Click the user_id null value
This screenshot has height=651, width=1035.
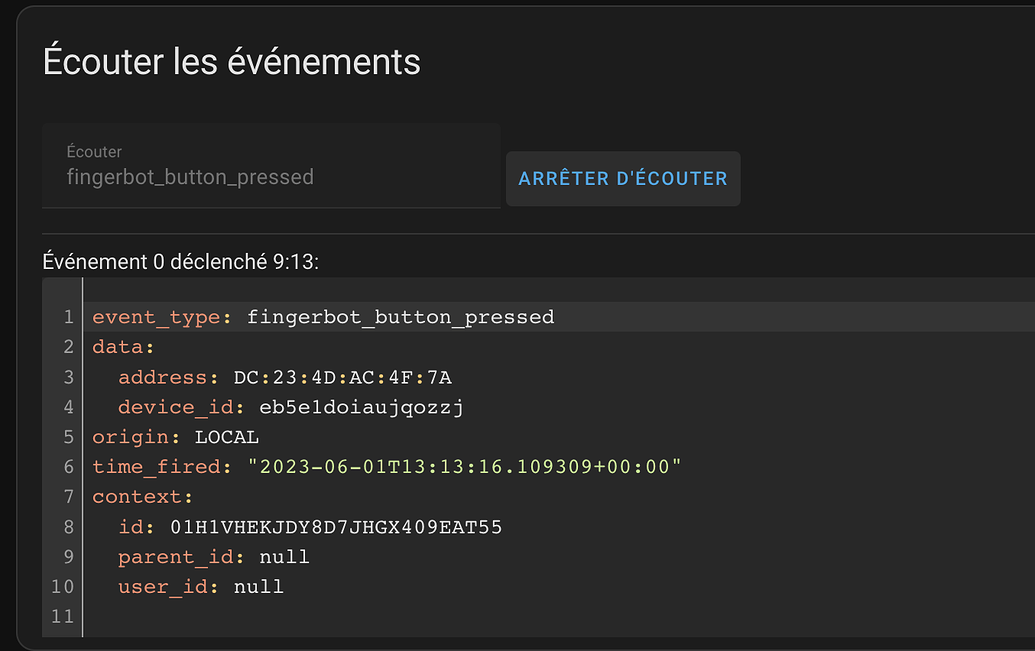click(257, 587)
